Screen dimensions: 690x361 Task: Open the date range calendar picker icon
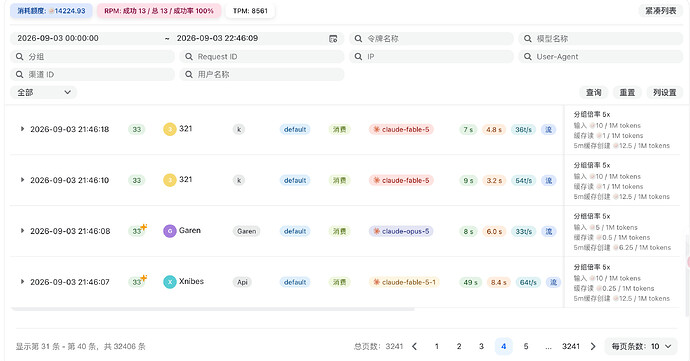[x=333, y=39]
